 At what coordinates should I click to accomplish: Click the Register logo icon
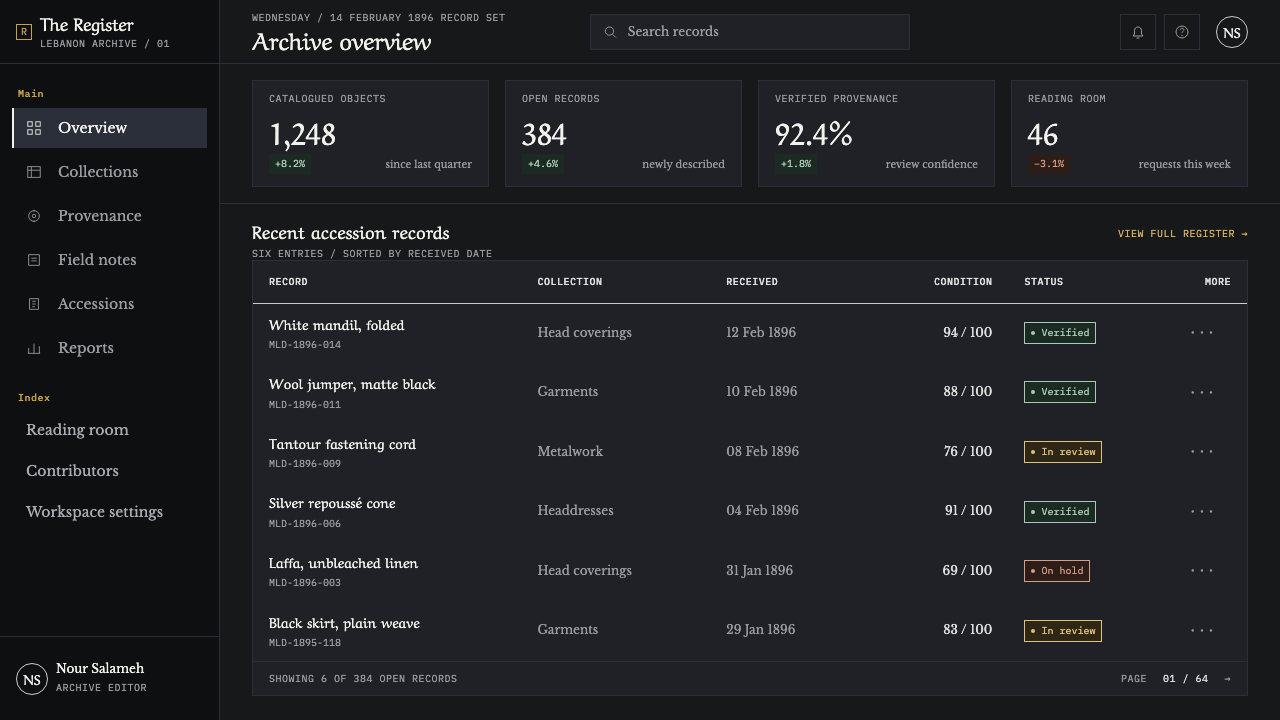[x=23, y=32]
